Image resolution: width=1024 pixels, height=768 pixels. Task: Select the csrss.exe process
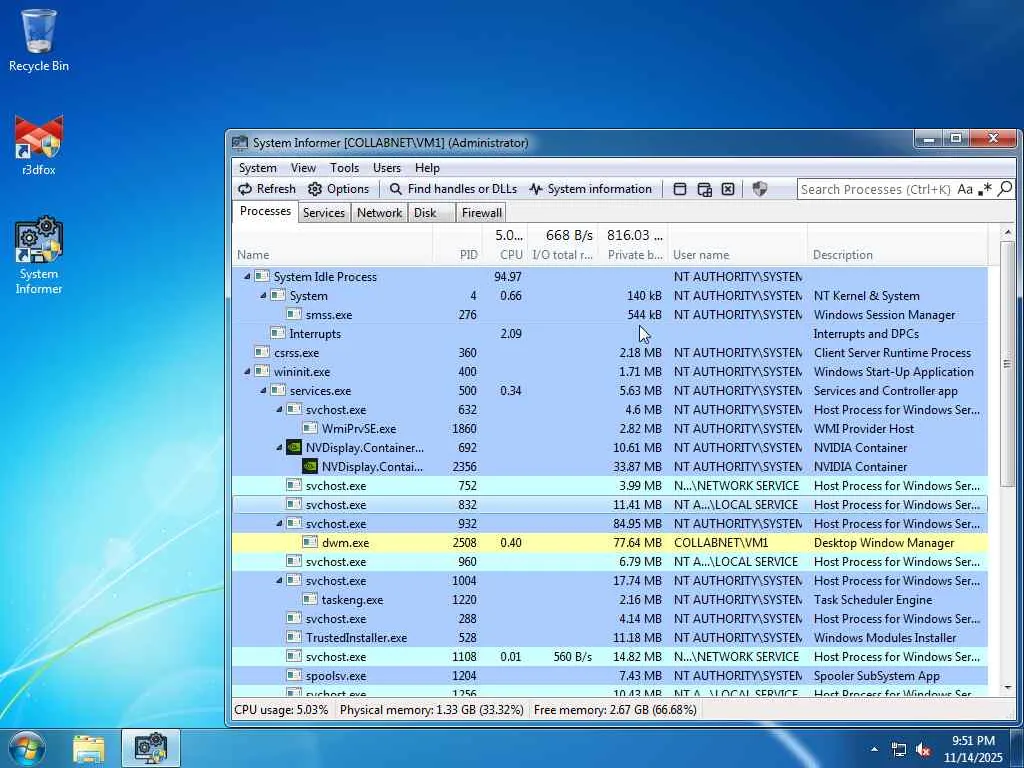pos(610,353)
